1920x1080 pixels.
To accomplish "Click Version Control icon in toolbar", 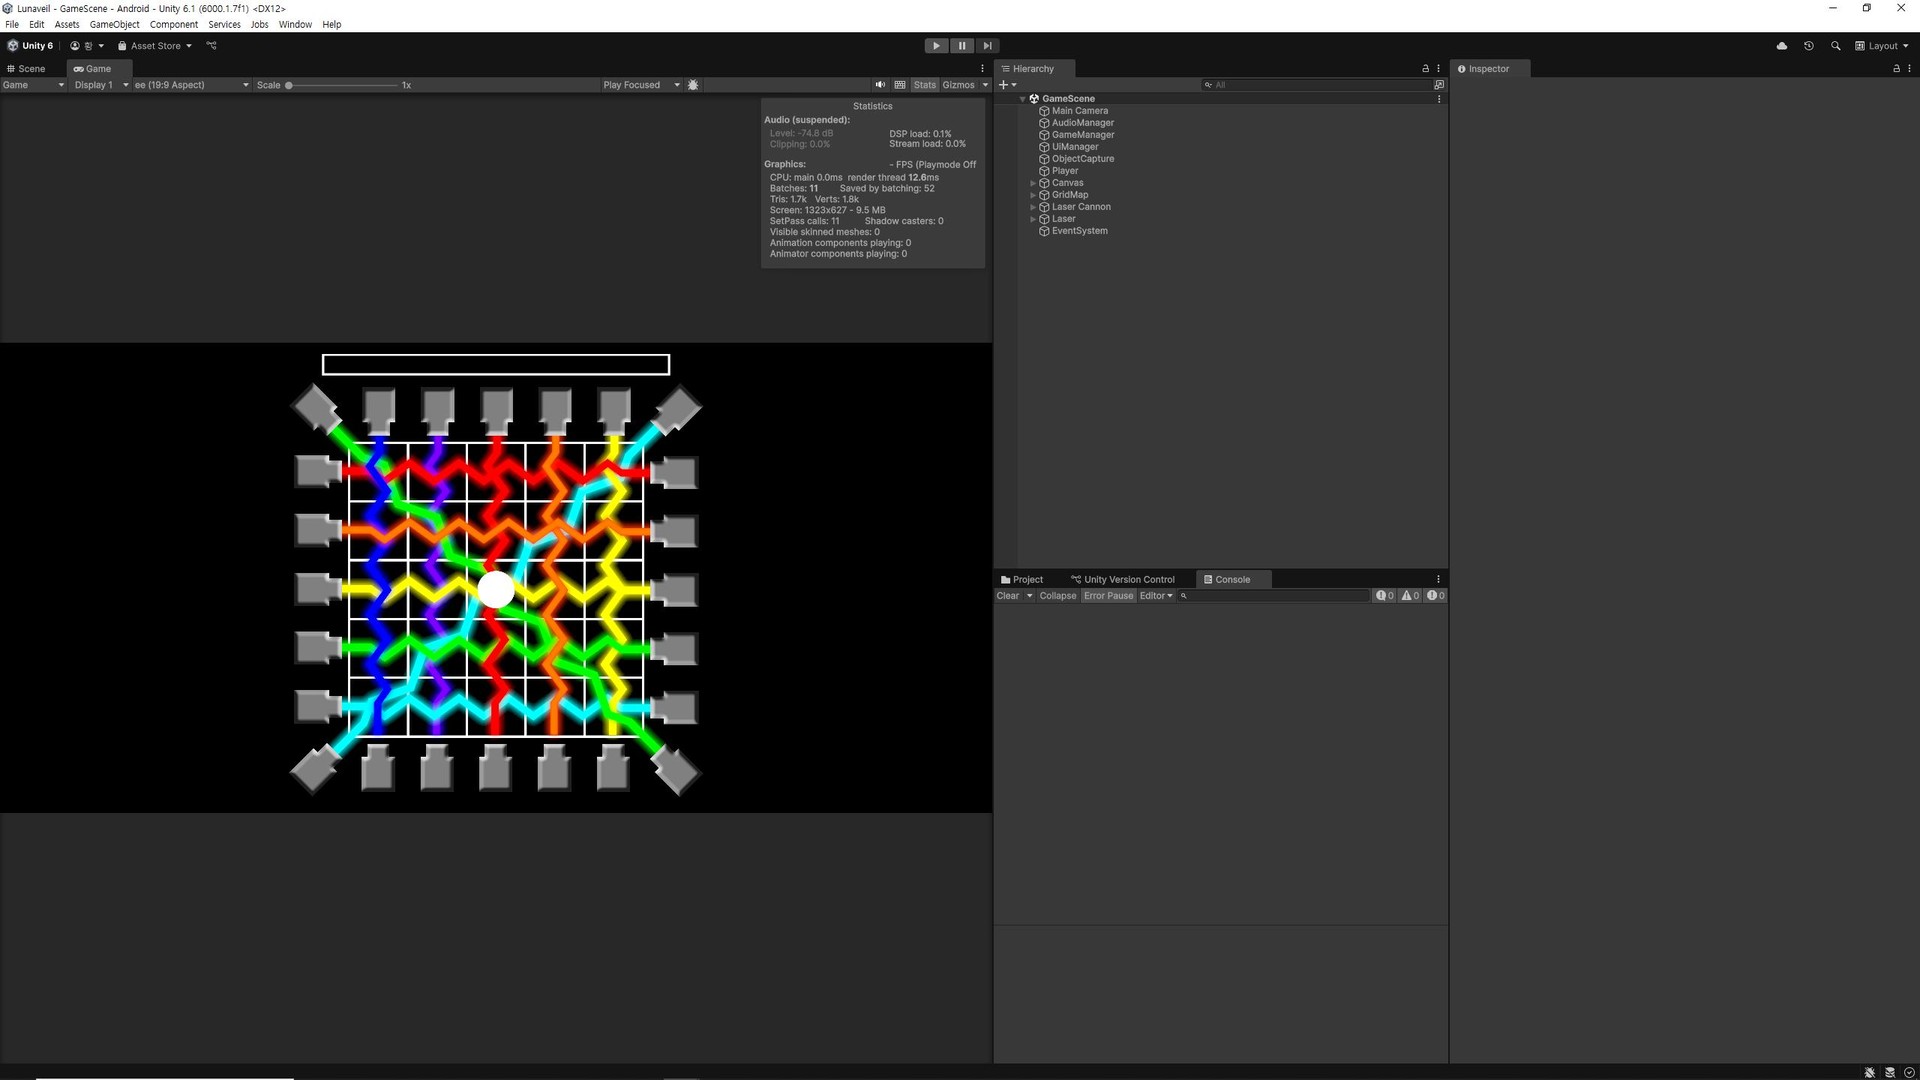I will pos(211,46).
